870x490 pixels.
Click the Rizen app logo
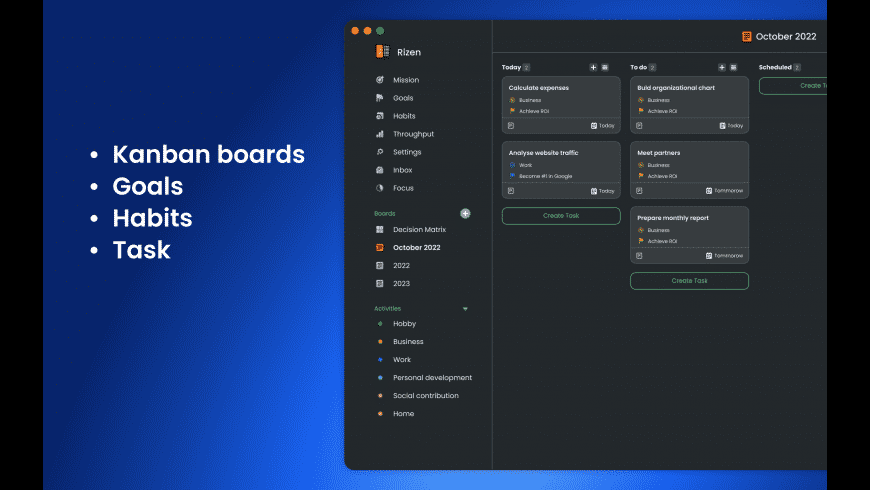[382, 52]
